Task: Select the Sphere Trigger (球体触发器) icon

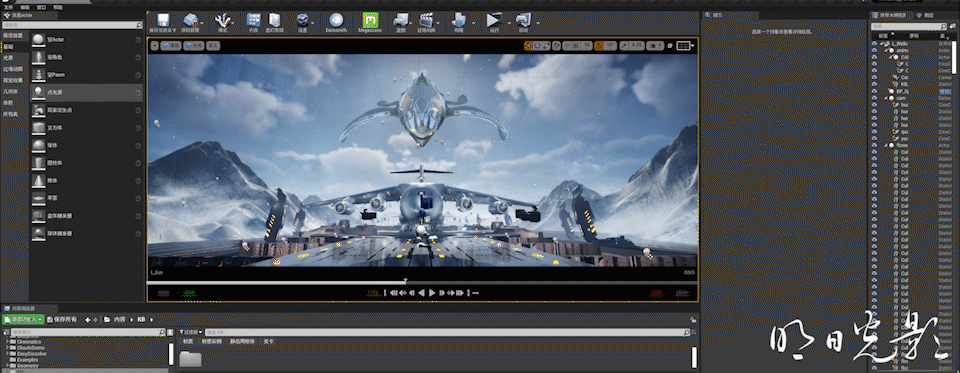Action: tap(39, 234)
